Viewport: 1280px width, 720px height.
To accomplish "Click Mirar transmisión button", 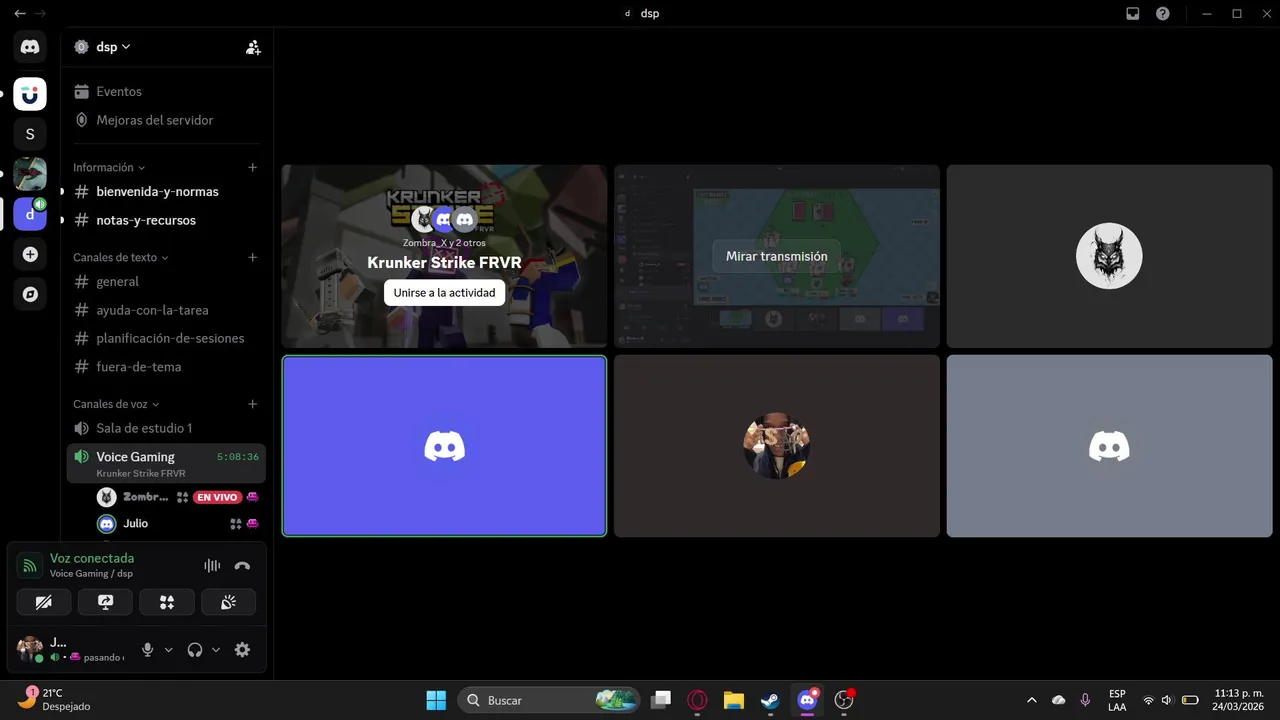I will 777,256.
